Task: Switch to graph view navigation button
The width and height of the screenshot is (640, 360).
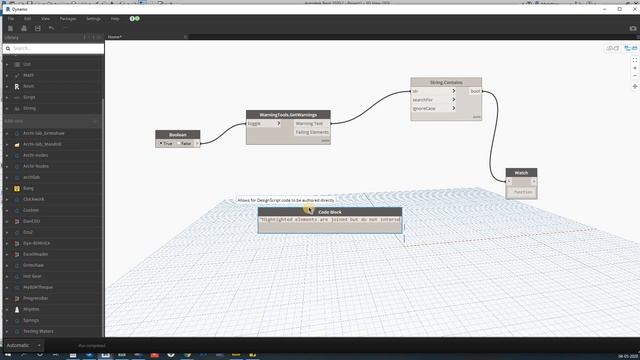Action: click(x=631, y=48)
